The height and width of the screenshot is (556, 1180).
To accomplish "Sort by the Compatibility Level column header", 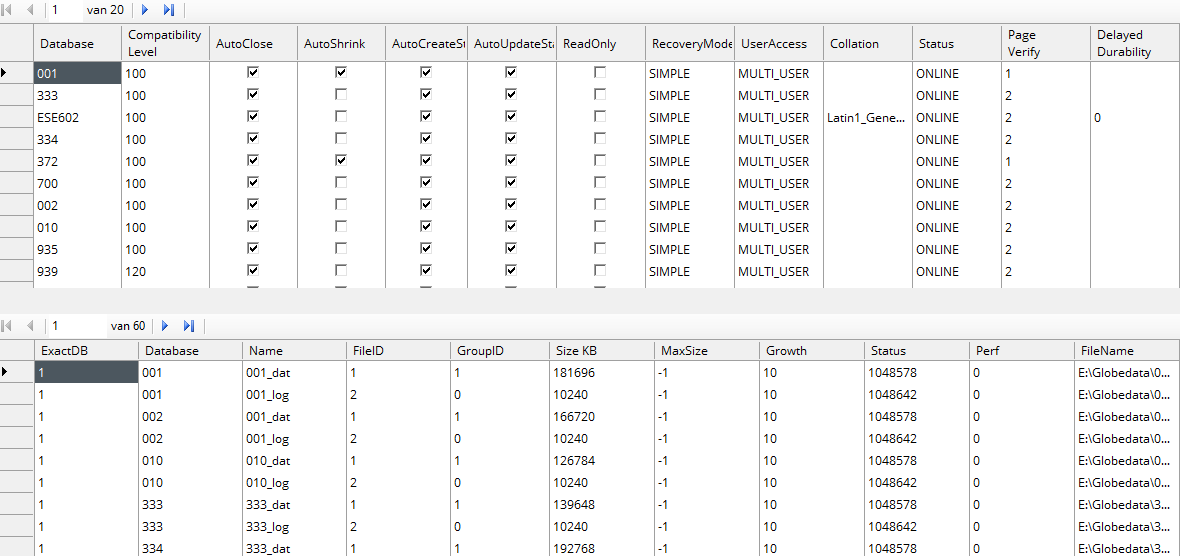I will 165,43.
